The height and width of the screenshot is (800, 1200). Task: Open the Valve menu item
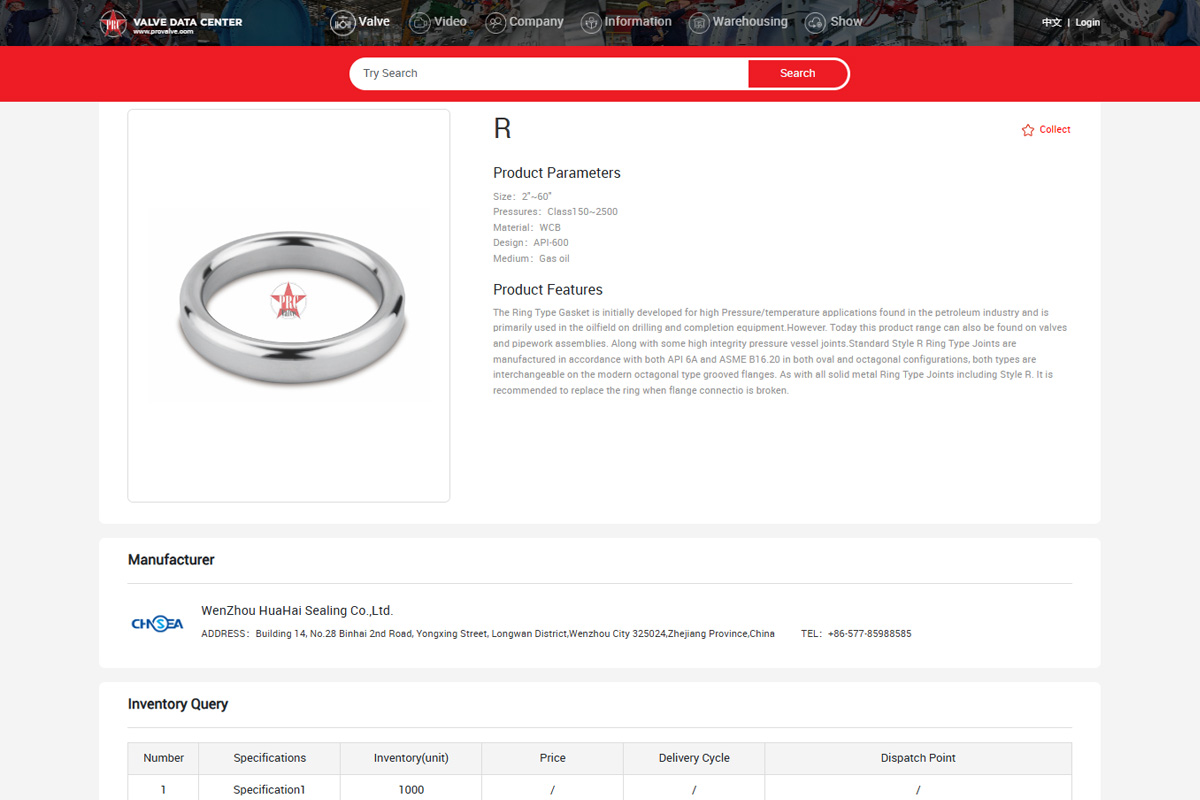(x=374, y=21)
